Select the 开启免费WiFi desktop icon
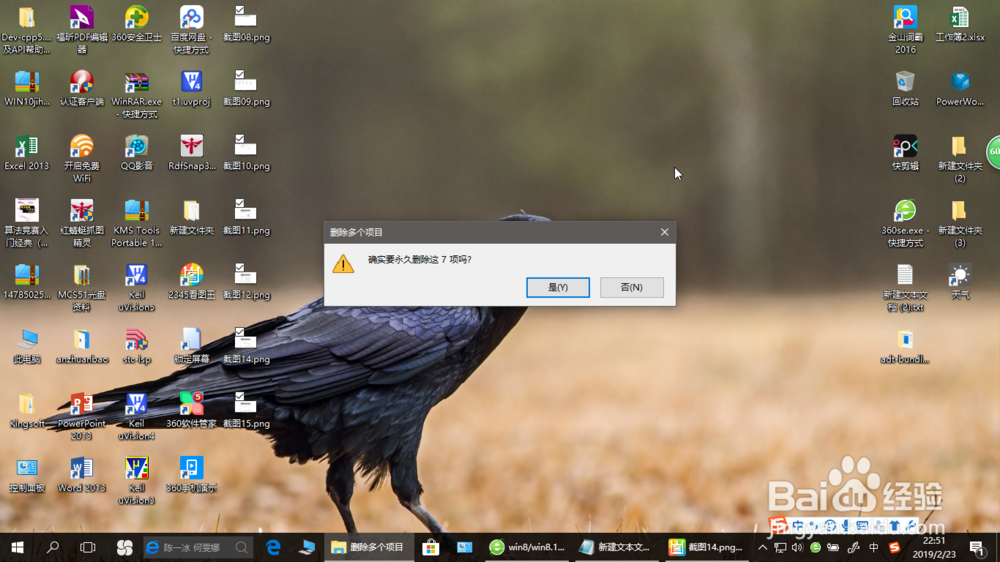Screen dimensions: 1000x562 tap(82, 158)
